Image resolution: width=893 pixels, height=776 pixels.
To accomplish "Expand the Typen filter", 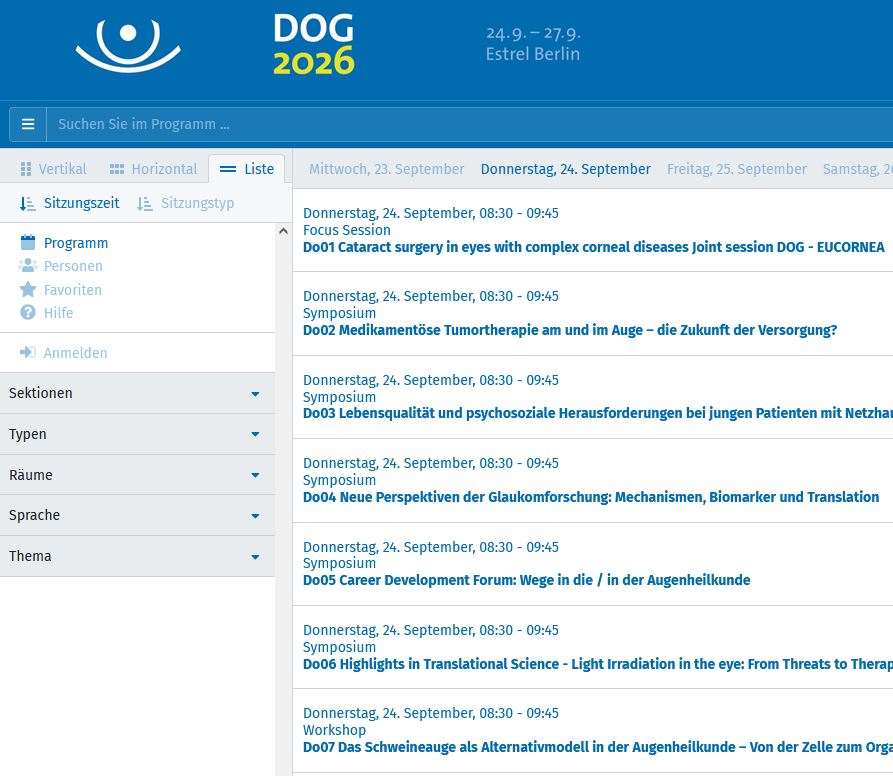I will point(137,434).
